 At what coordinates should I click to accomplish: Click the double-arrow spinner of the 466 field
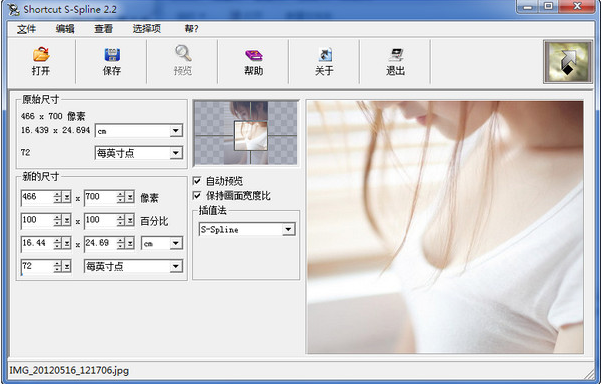coord(67,197)
